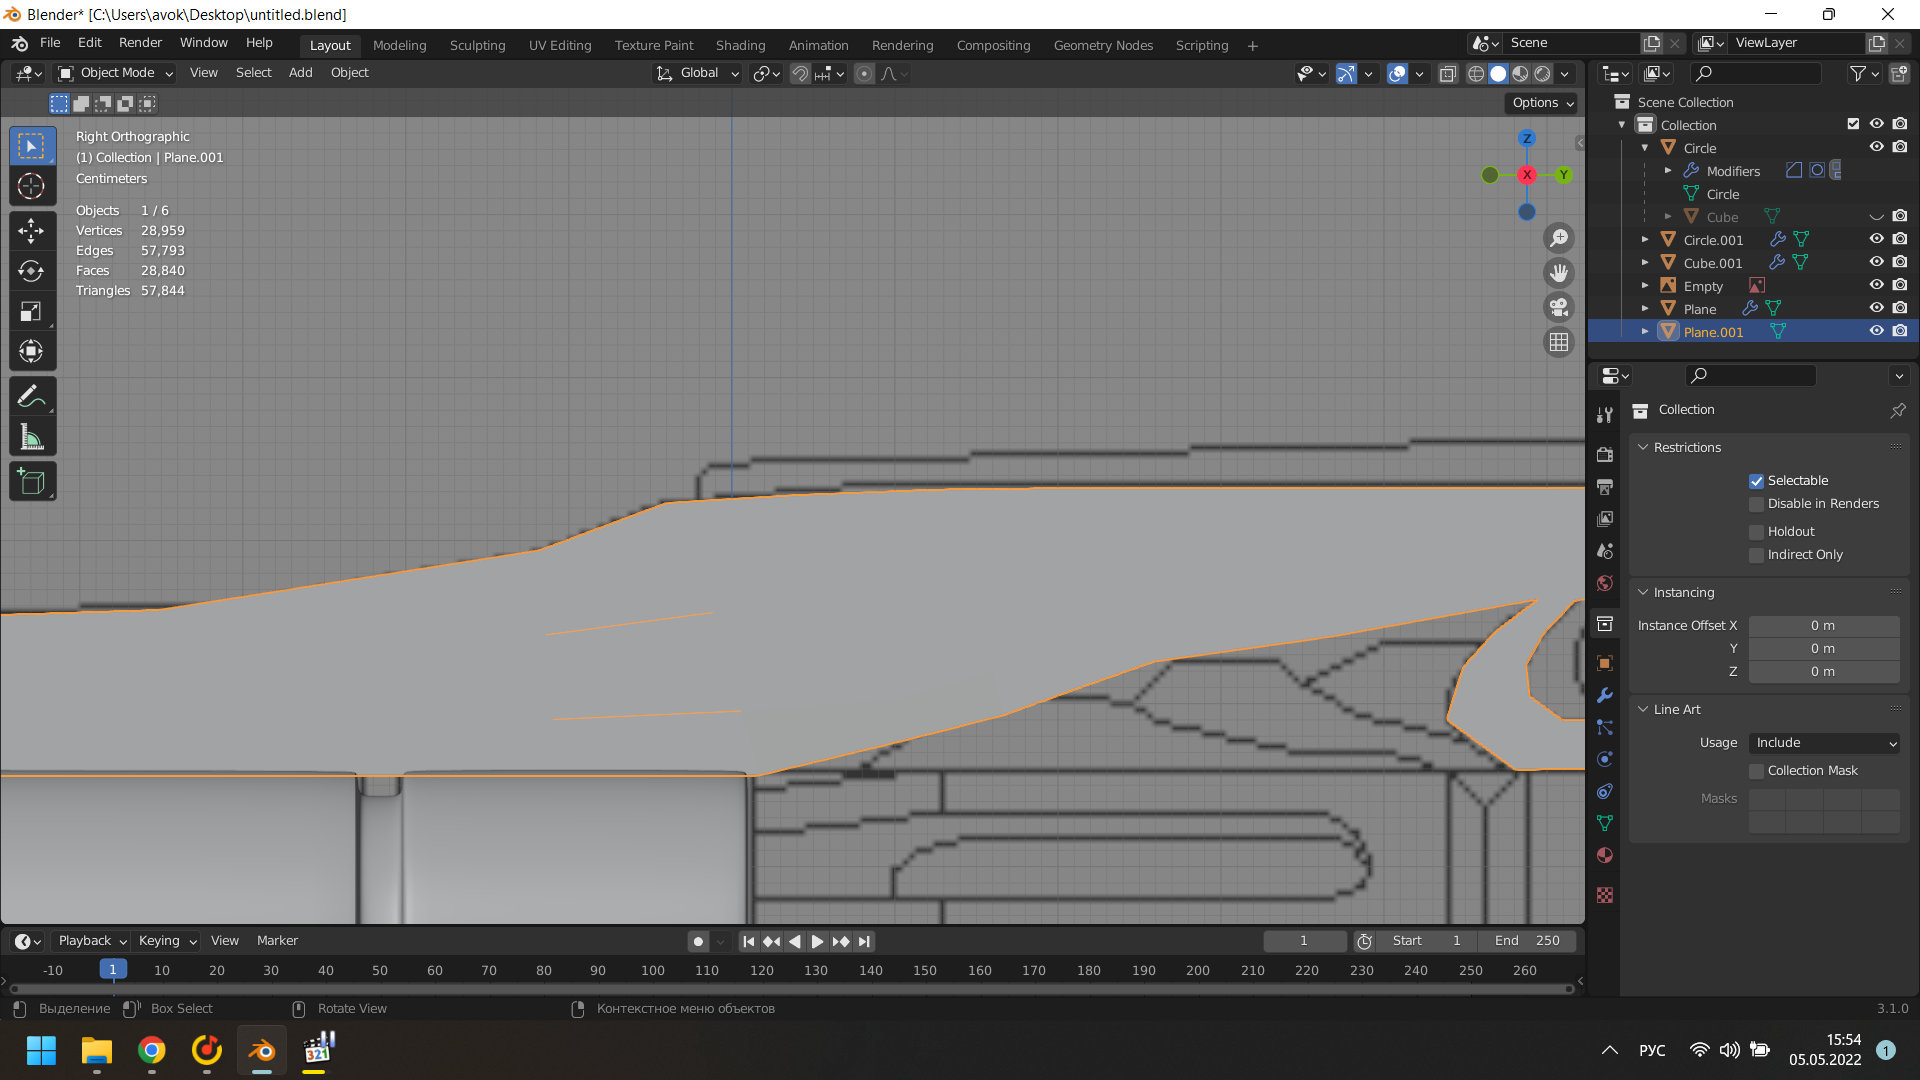Uncheck the Selectable checkbox

coord(1756,481)
